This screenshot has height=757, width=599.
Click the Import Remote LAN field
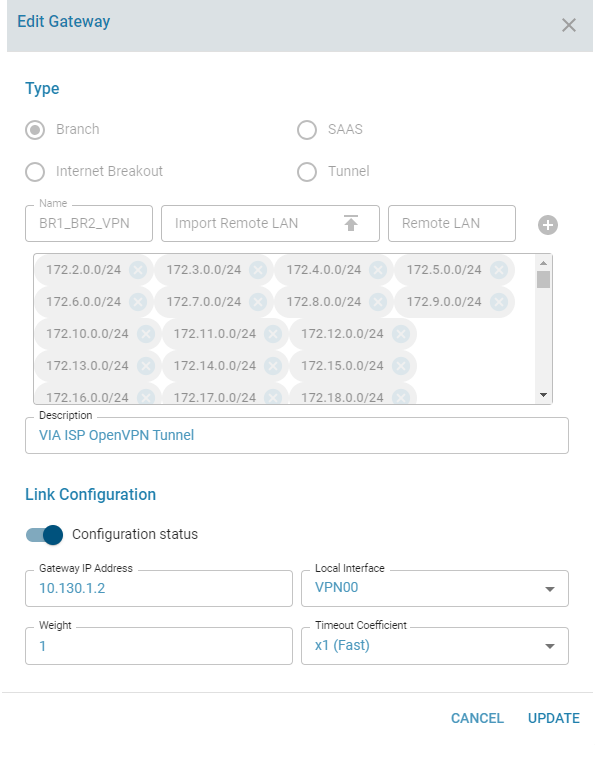coord(270,224)
